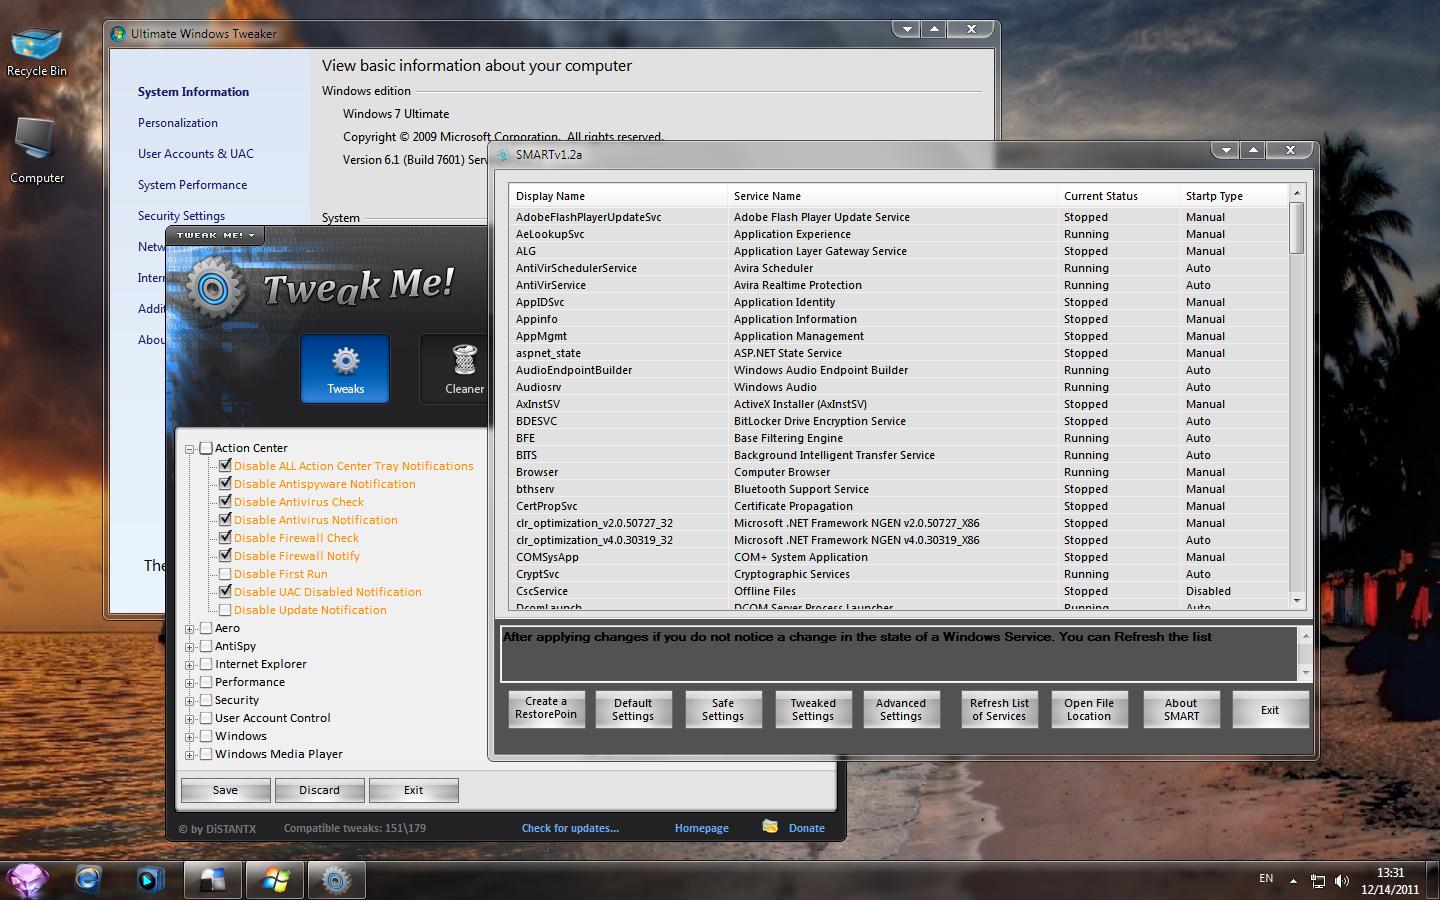Open the Tweaks tab in Tweak Me
The width and height of the screenshot is (1440, 900).
345,368
